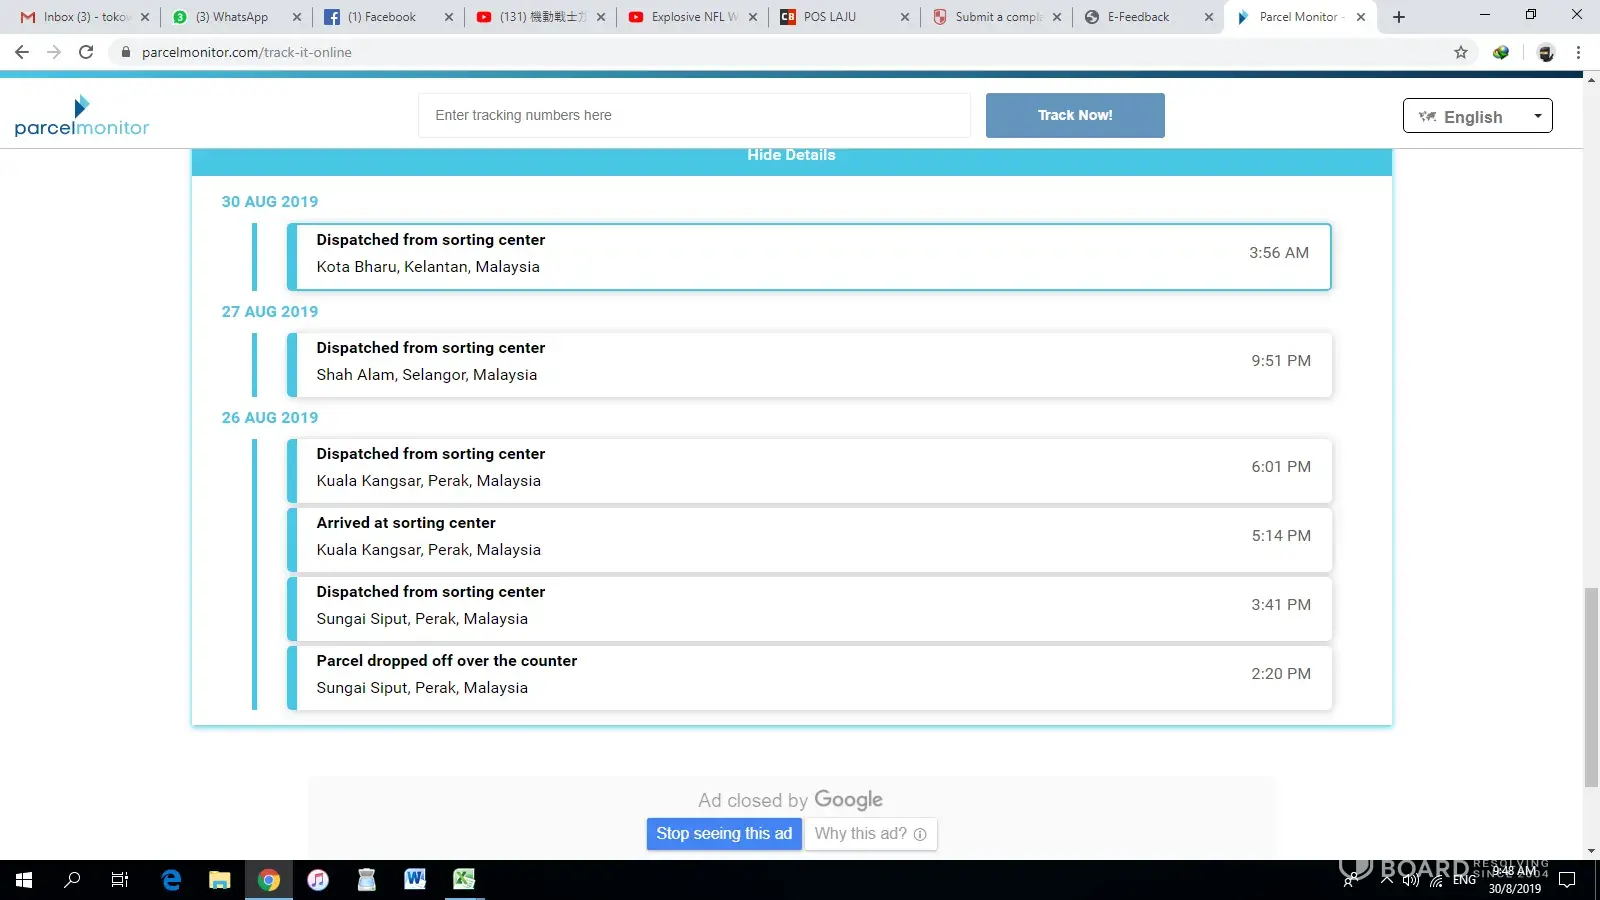Open Task View from the taskbar
Image resolution: width=1600 pixels, height=900 pixels.
pos(120,880)
